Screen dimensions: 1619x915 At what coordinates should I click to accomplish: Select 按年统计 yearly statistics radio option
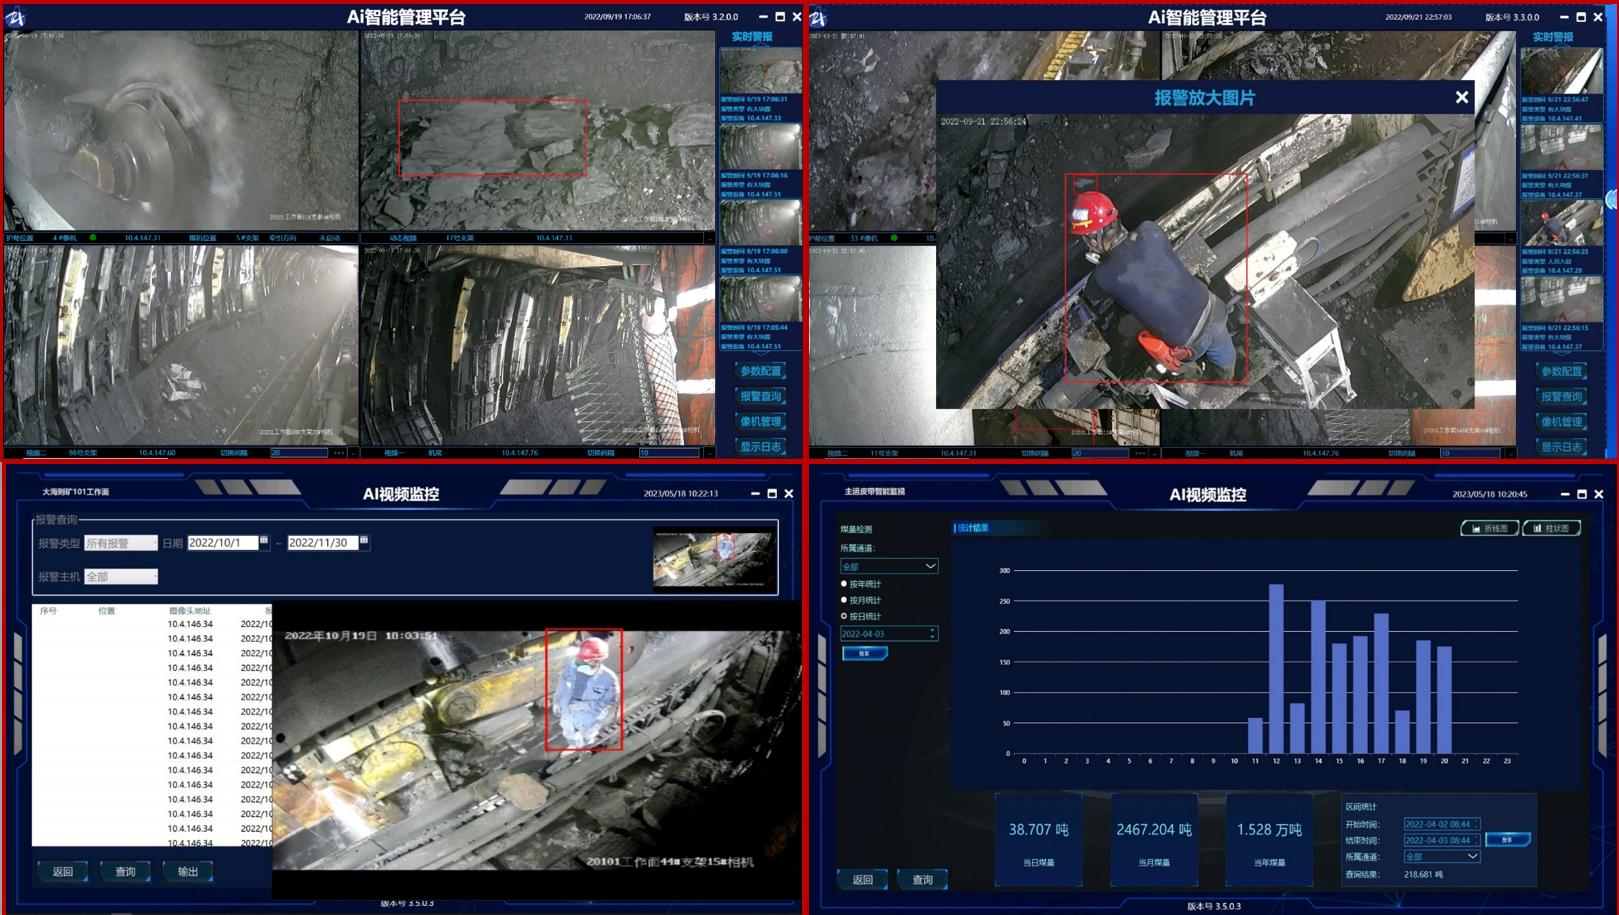point(844,584)
